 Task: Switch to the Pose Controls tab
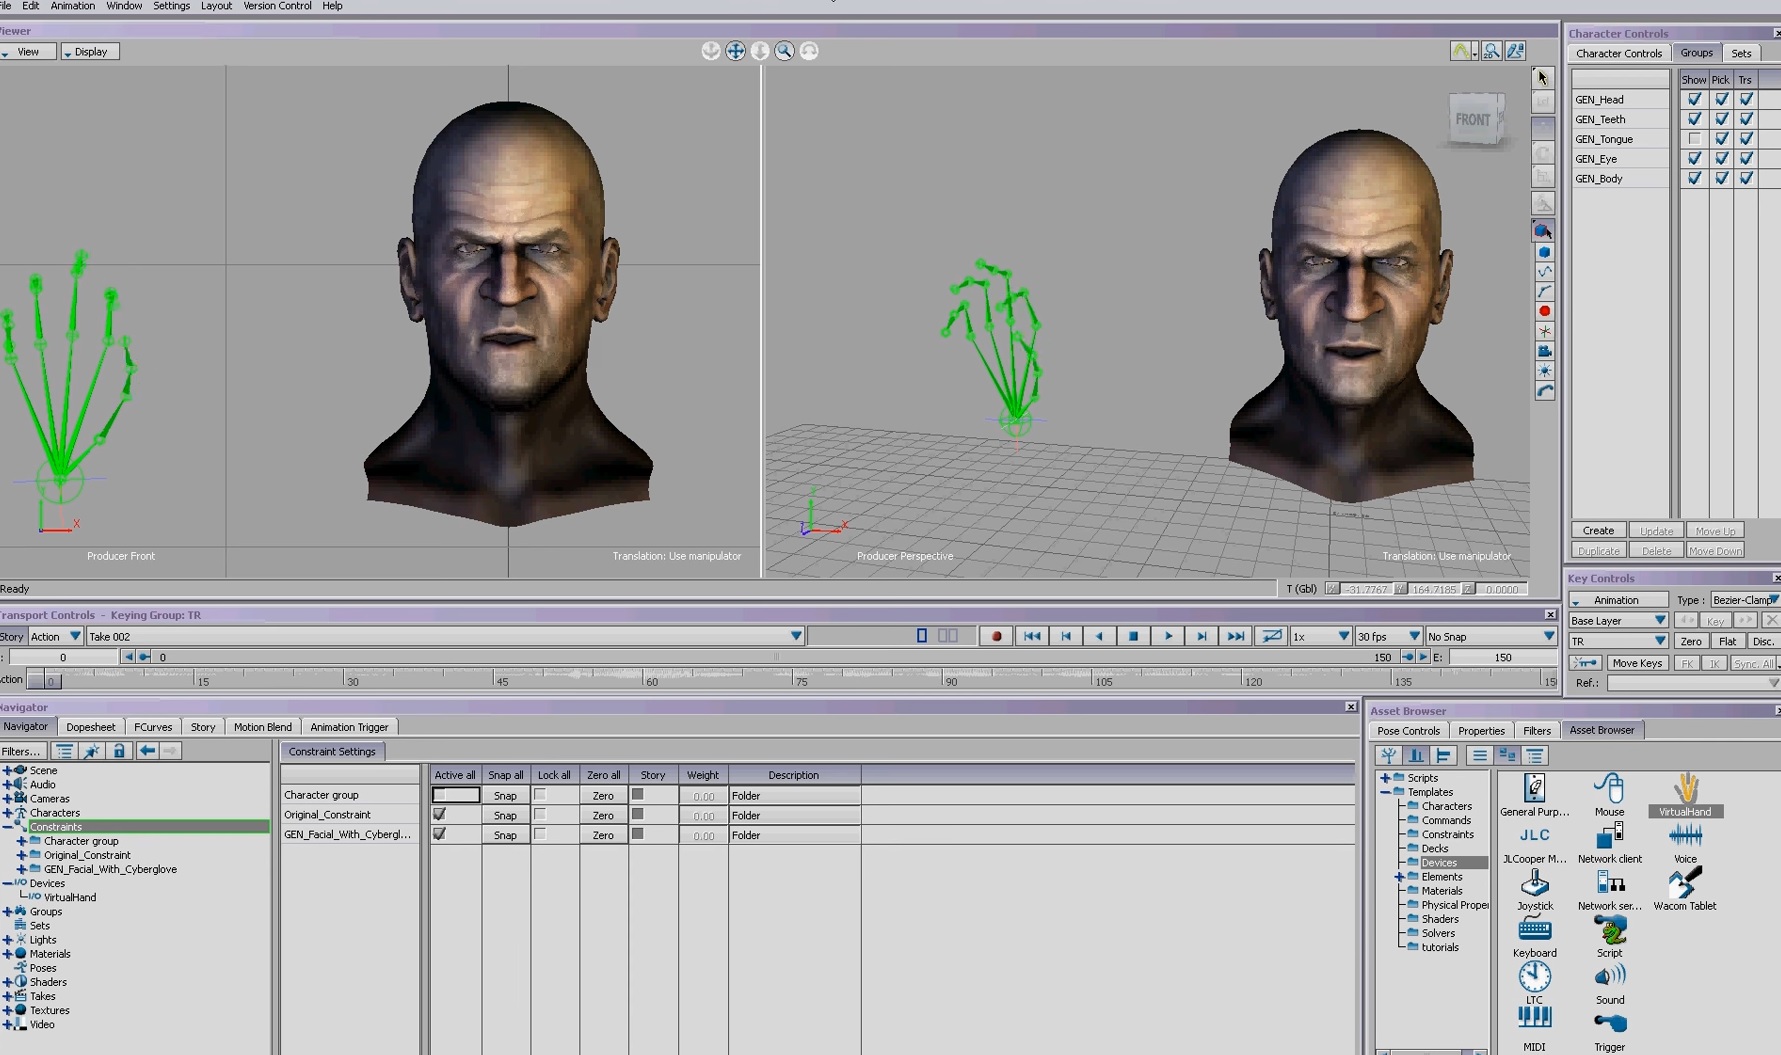(x=1408, y=731)
